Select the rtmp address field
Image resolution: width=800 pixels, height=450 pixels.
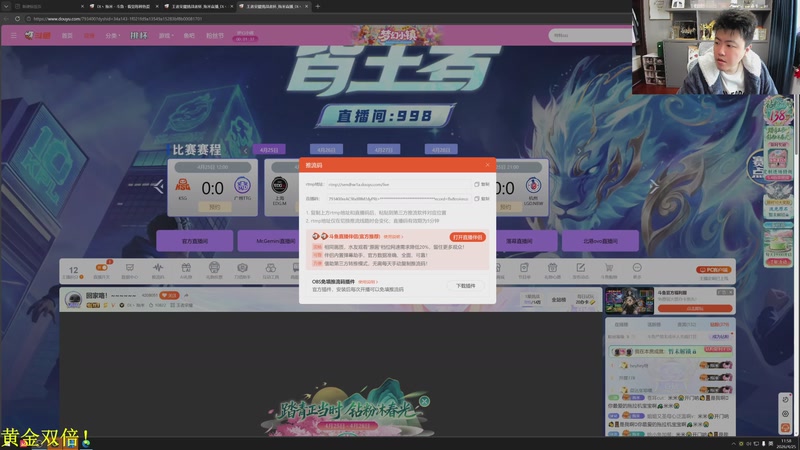click(399, 184)
